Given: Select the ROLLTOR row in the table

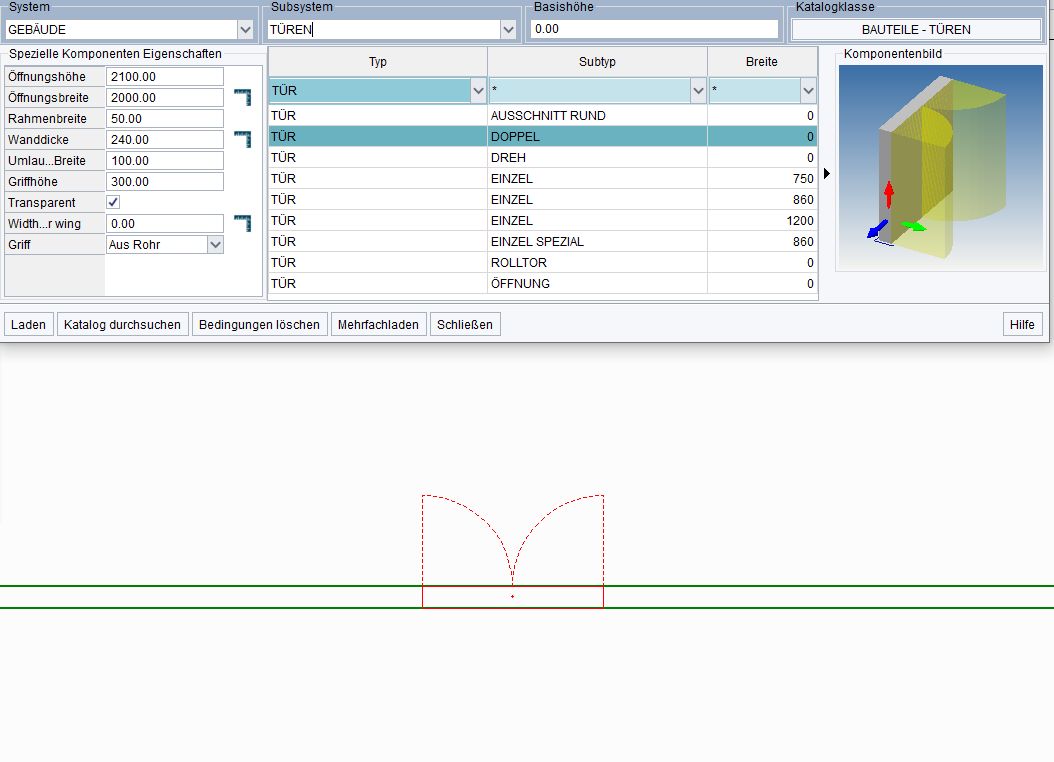Looking at the screenshot, I should (x=542, y=263).
